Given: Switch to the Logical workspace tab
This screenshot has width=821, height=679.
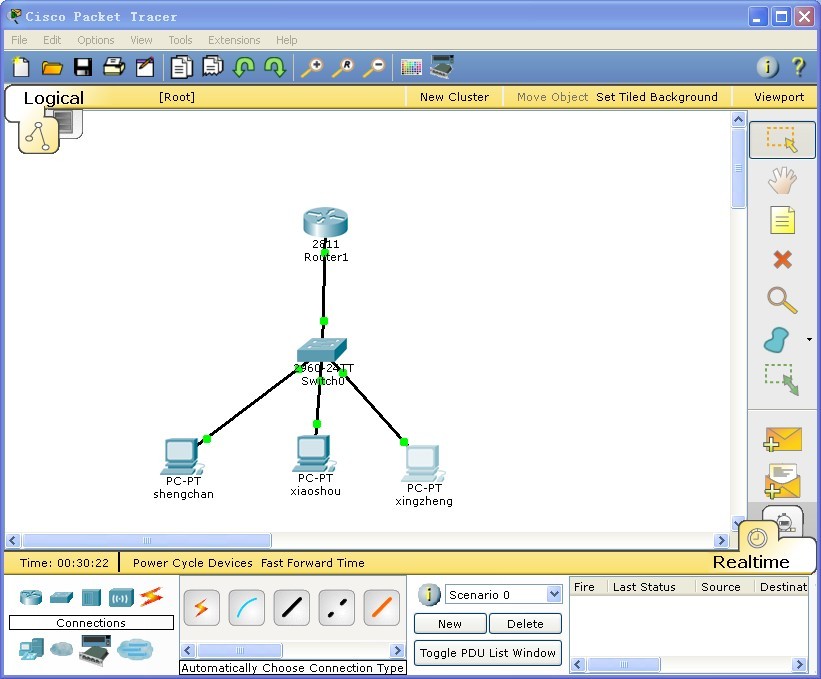Looking at the screenshot, I should click(53, 98).
